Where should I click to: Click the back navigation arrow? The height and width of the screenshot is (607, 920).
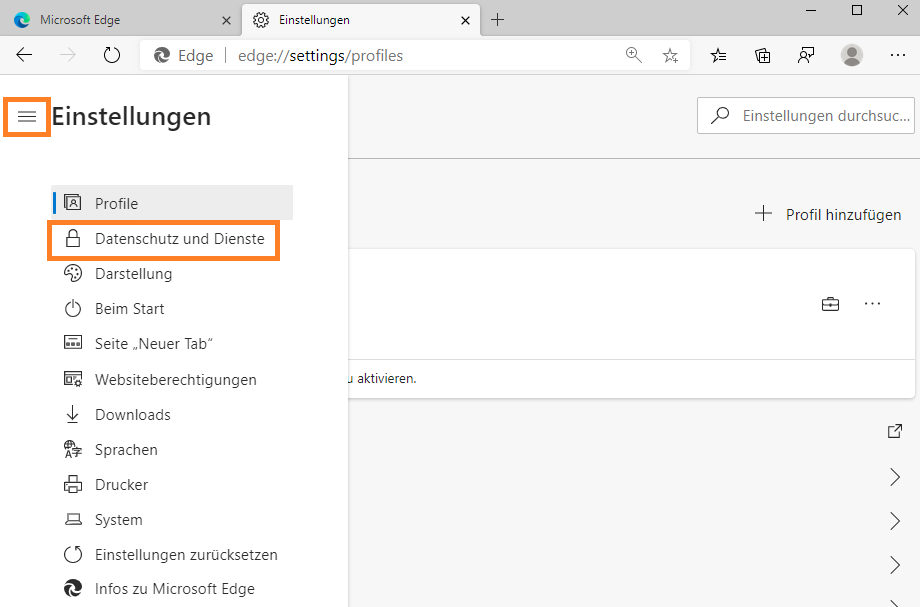click(24, 55)
